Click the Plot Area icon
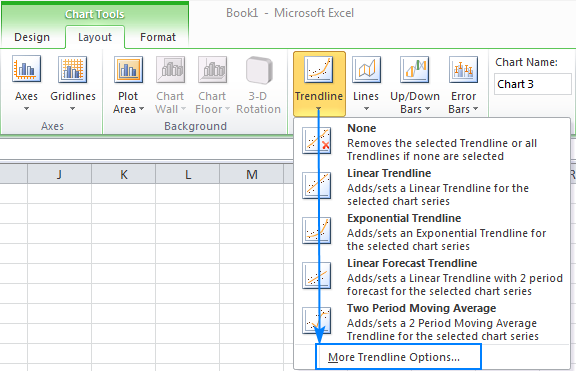Image resolution: width=576 pixels, height=371 pixels. pos(128,69)
